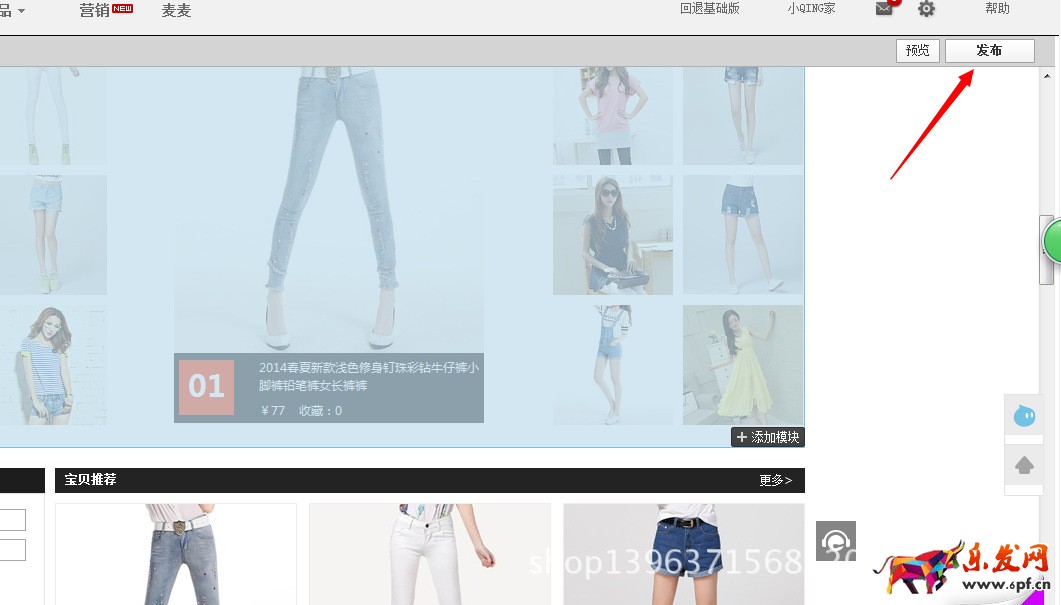This screenshot has width=1061, height=605.
Task: Open the ripped dark denim shorts thumbnail
Action: (x=743, y=235)
